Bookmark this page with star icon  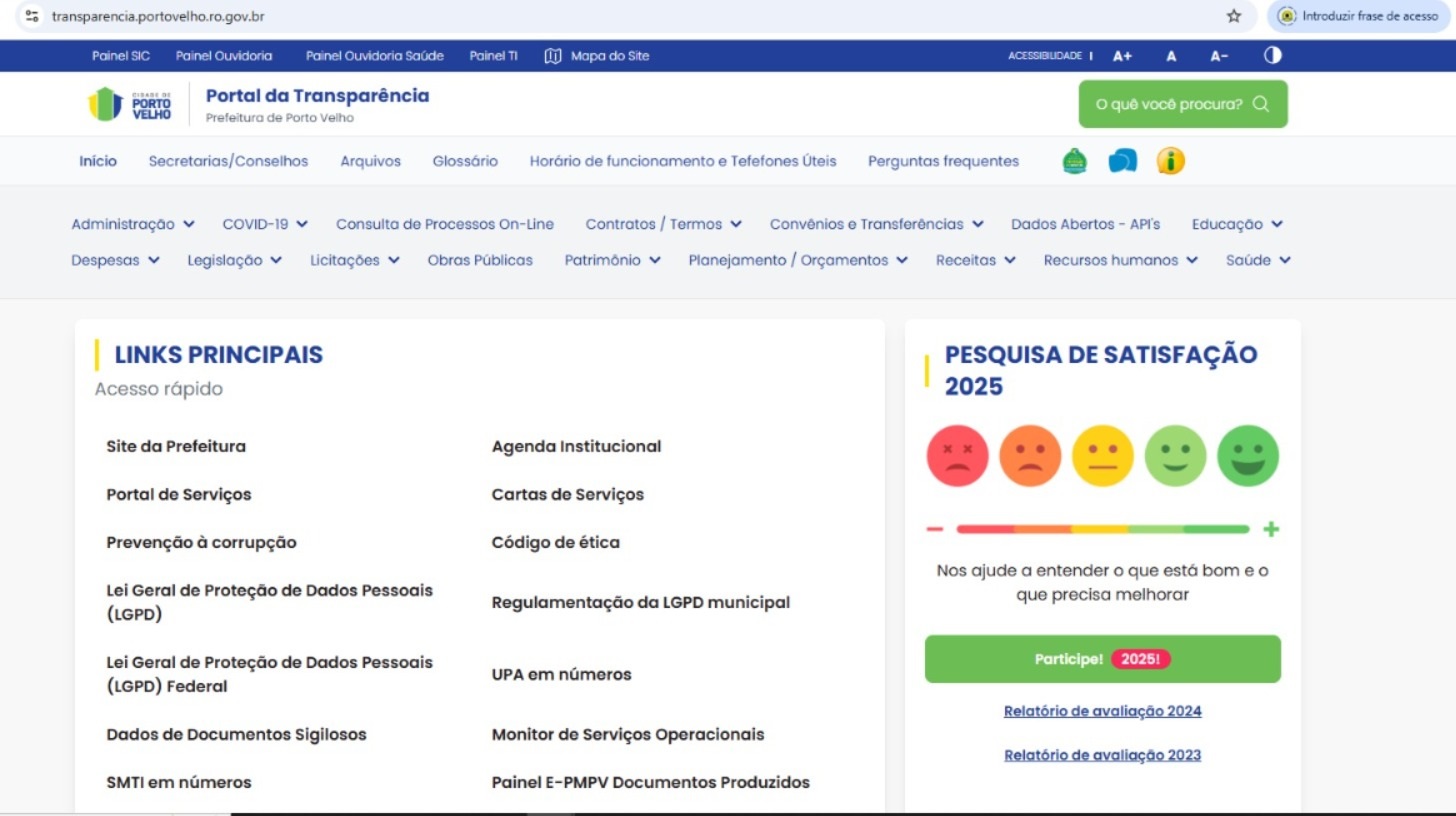pos(1234,16)
